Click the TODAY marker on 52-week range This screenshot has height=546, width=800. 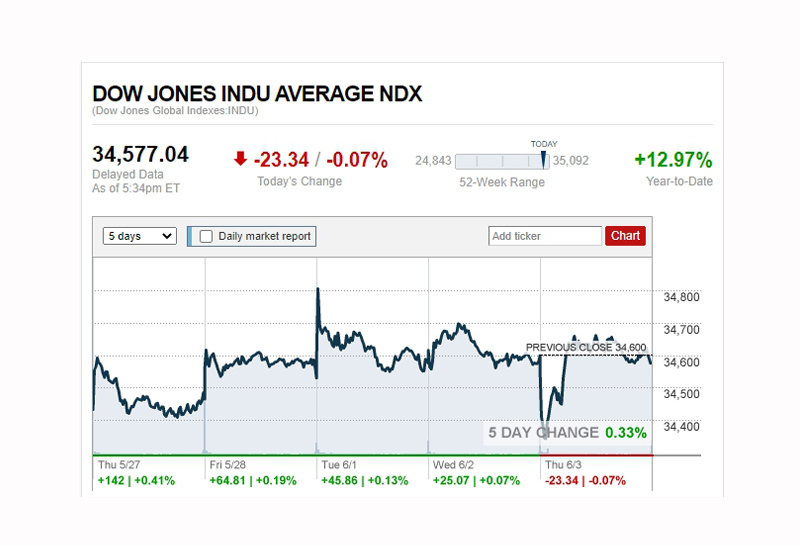[544, 159]
